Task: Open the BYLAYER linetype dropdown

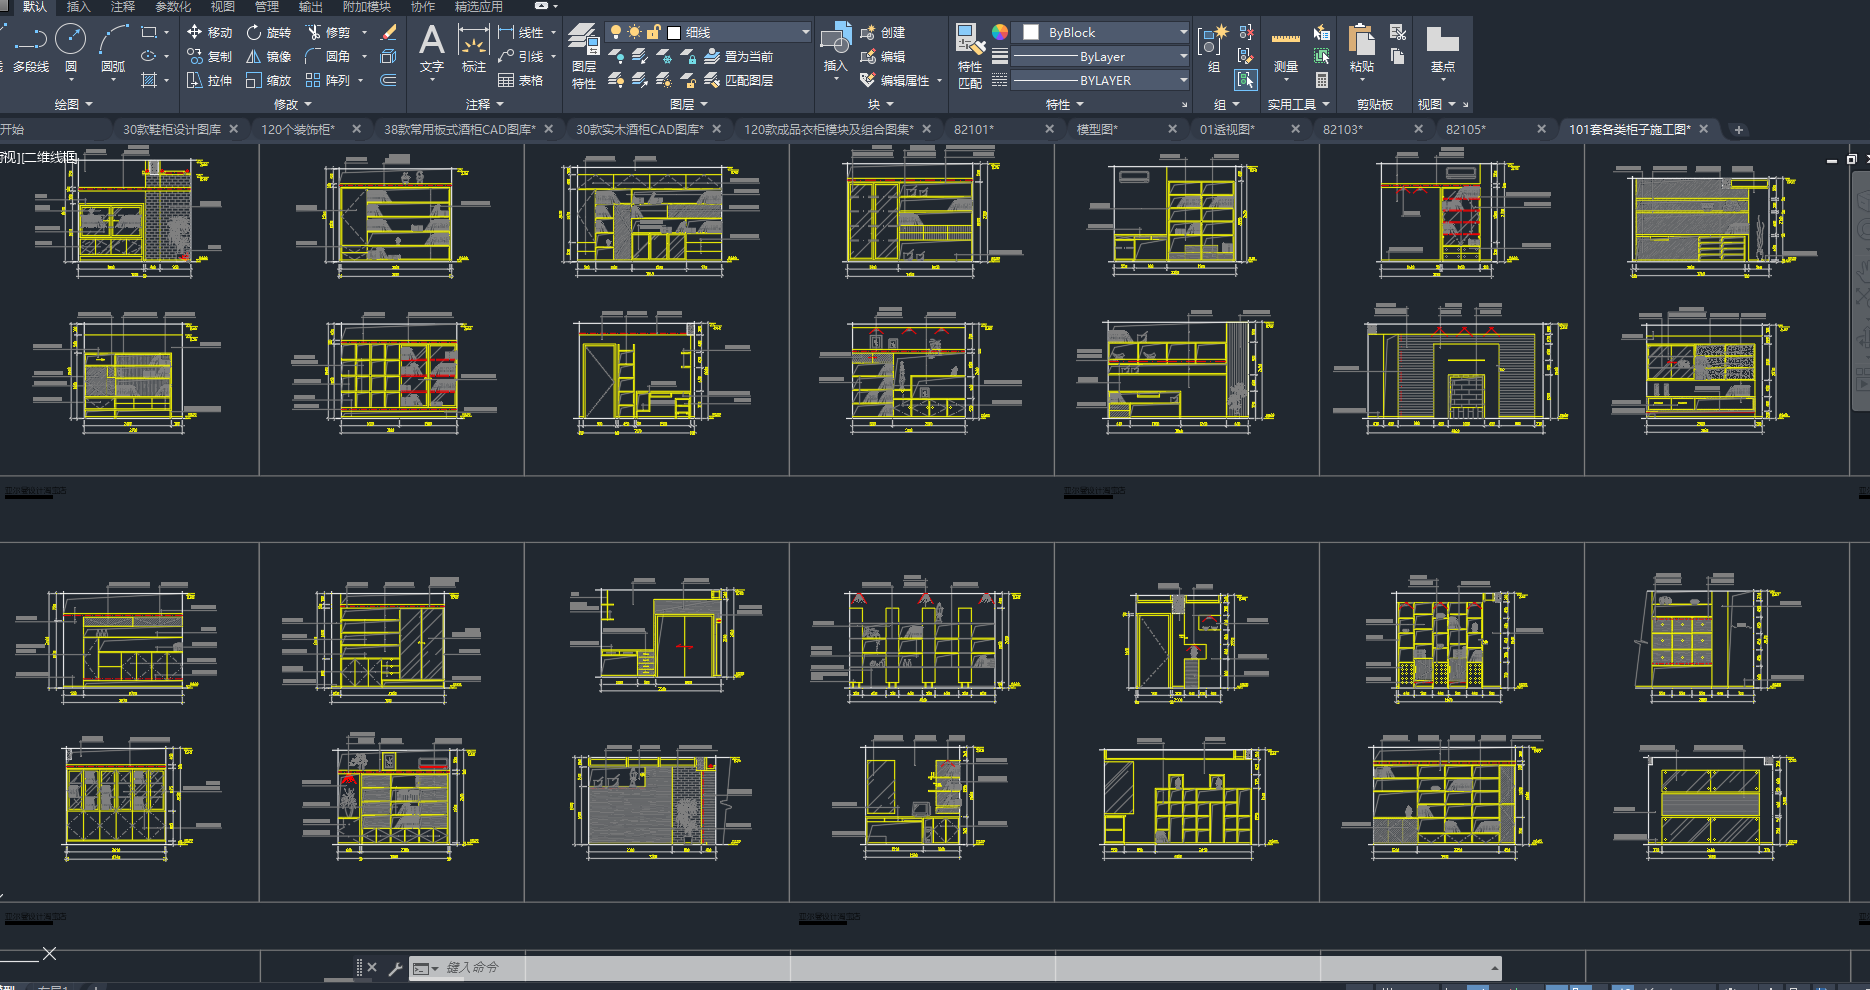Action: click(x=1100, y=81)
